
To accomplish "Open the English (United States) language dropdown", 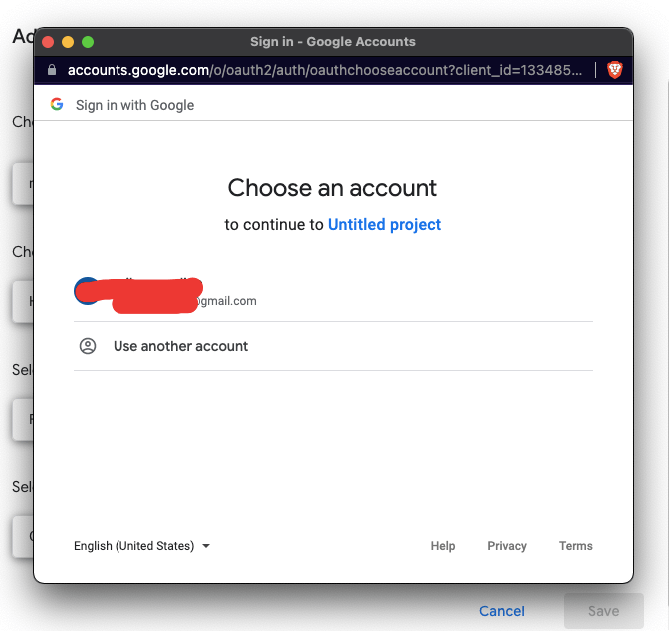I will (x=142, y=546).
